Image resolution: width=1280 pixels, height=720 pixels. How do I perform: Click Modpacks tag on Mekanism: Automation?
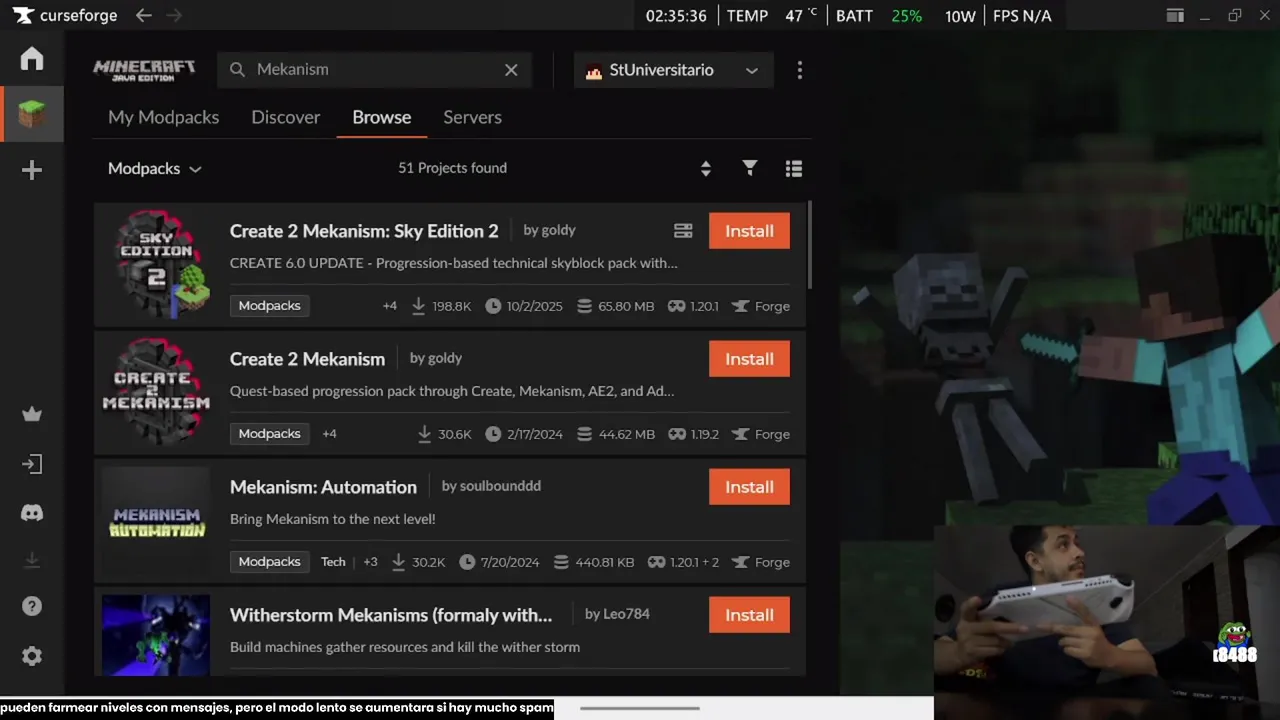(269, 562)
